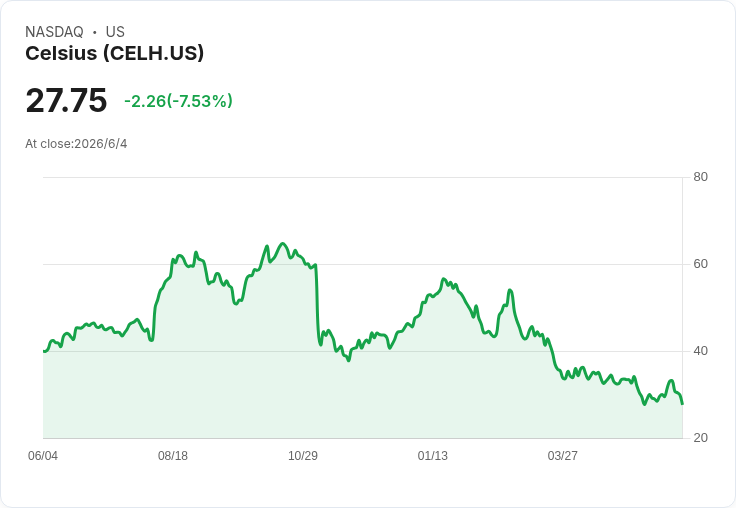Select the 80 price axis label
Viewport: 736px width, 508px height.
pos(700,177)
